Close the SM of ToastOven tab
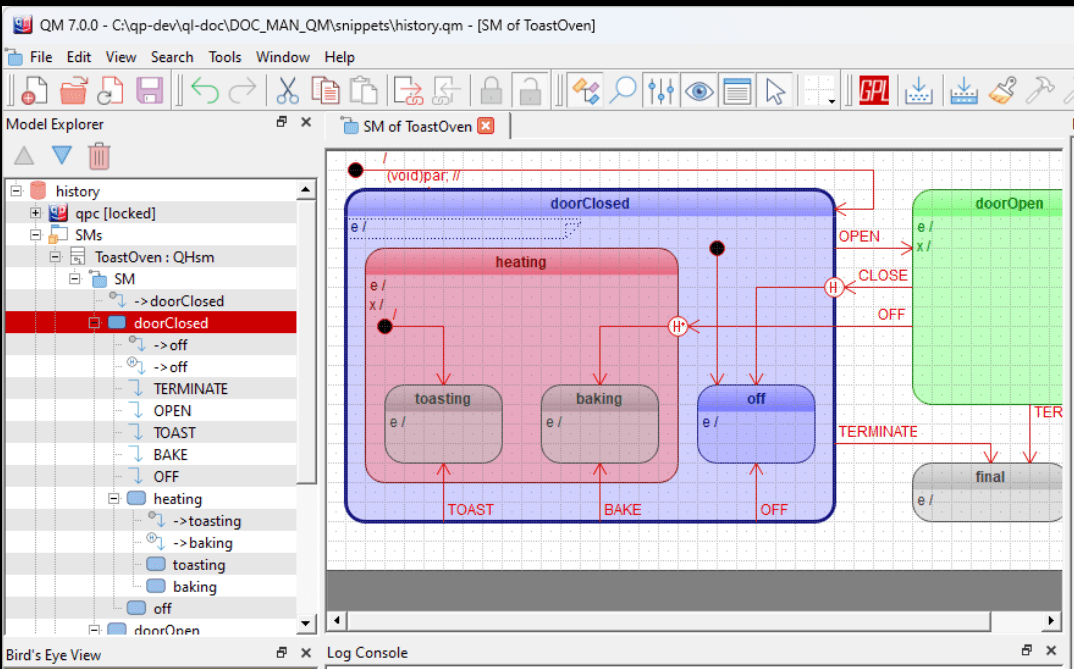Screen dimensions: 1074x669 (486, 126)
